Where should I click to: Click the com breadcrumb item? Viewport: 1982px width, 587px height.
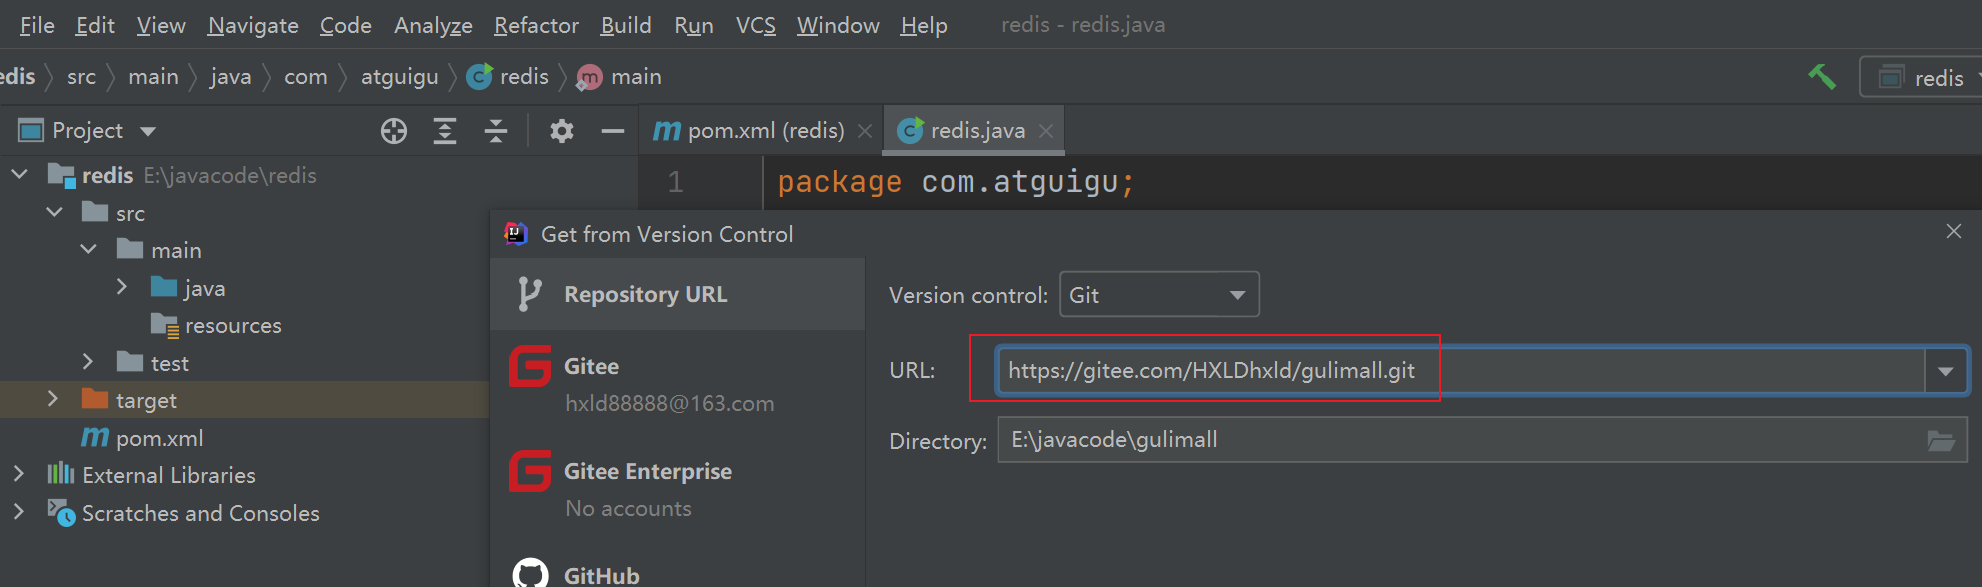[x=306, y=77]
